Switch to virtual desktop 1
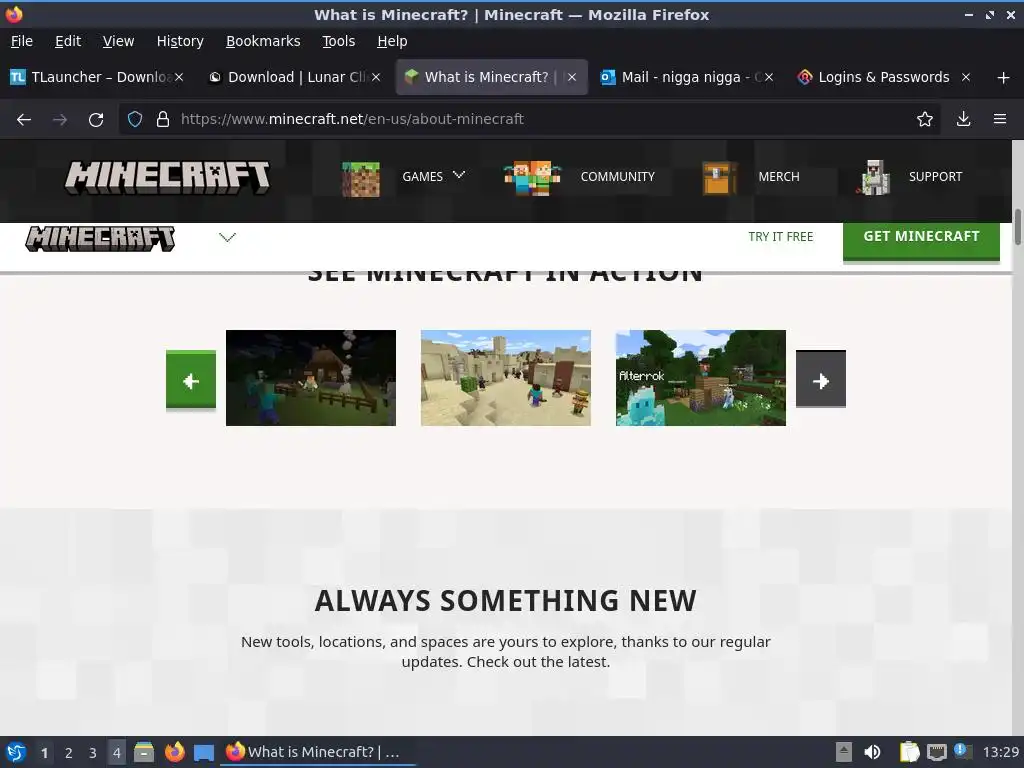The height and width of the screenshot is (768, 1024). [44, 753]
